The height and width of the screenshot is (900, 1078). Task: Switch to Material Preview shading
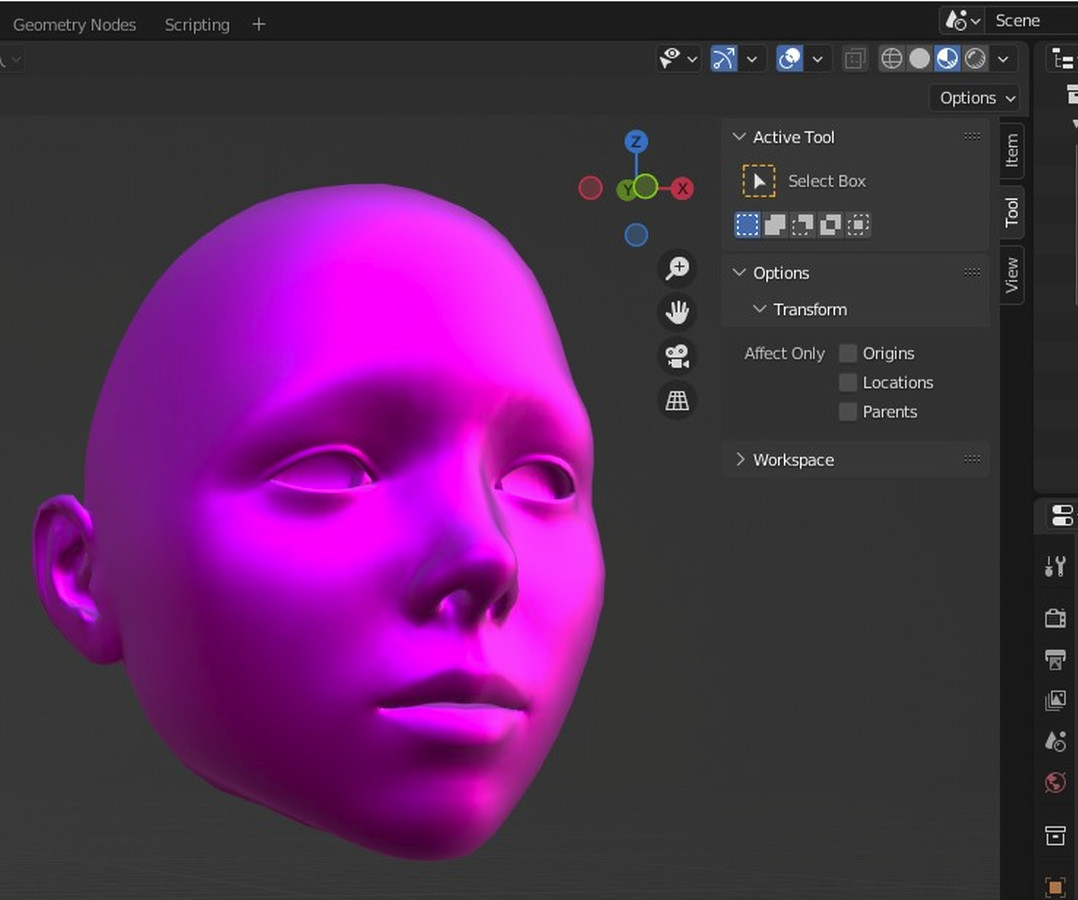(947, 59)
